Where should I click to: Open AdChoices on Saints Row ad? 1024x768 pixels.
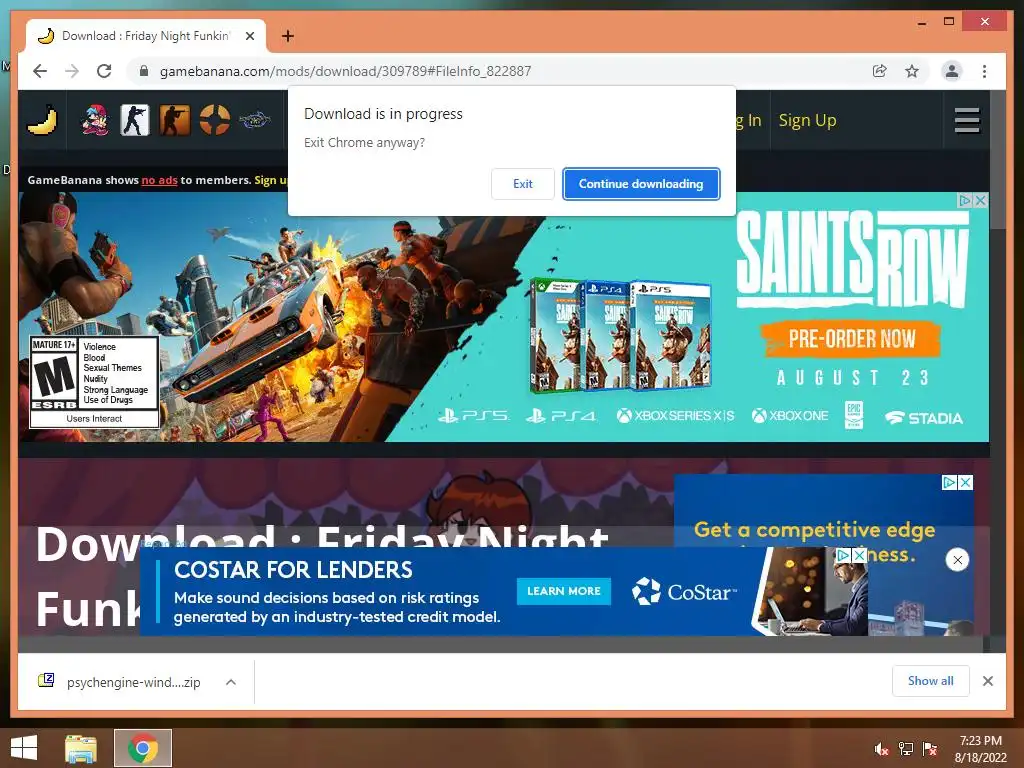click(x=965, y=200)
